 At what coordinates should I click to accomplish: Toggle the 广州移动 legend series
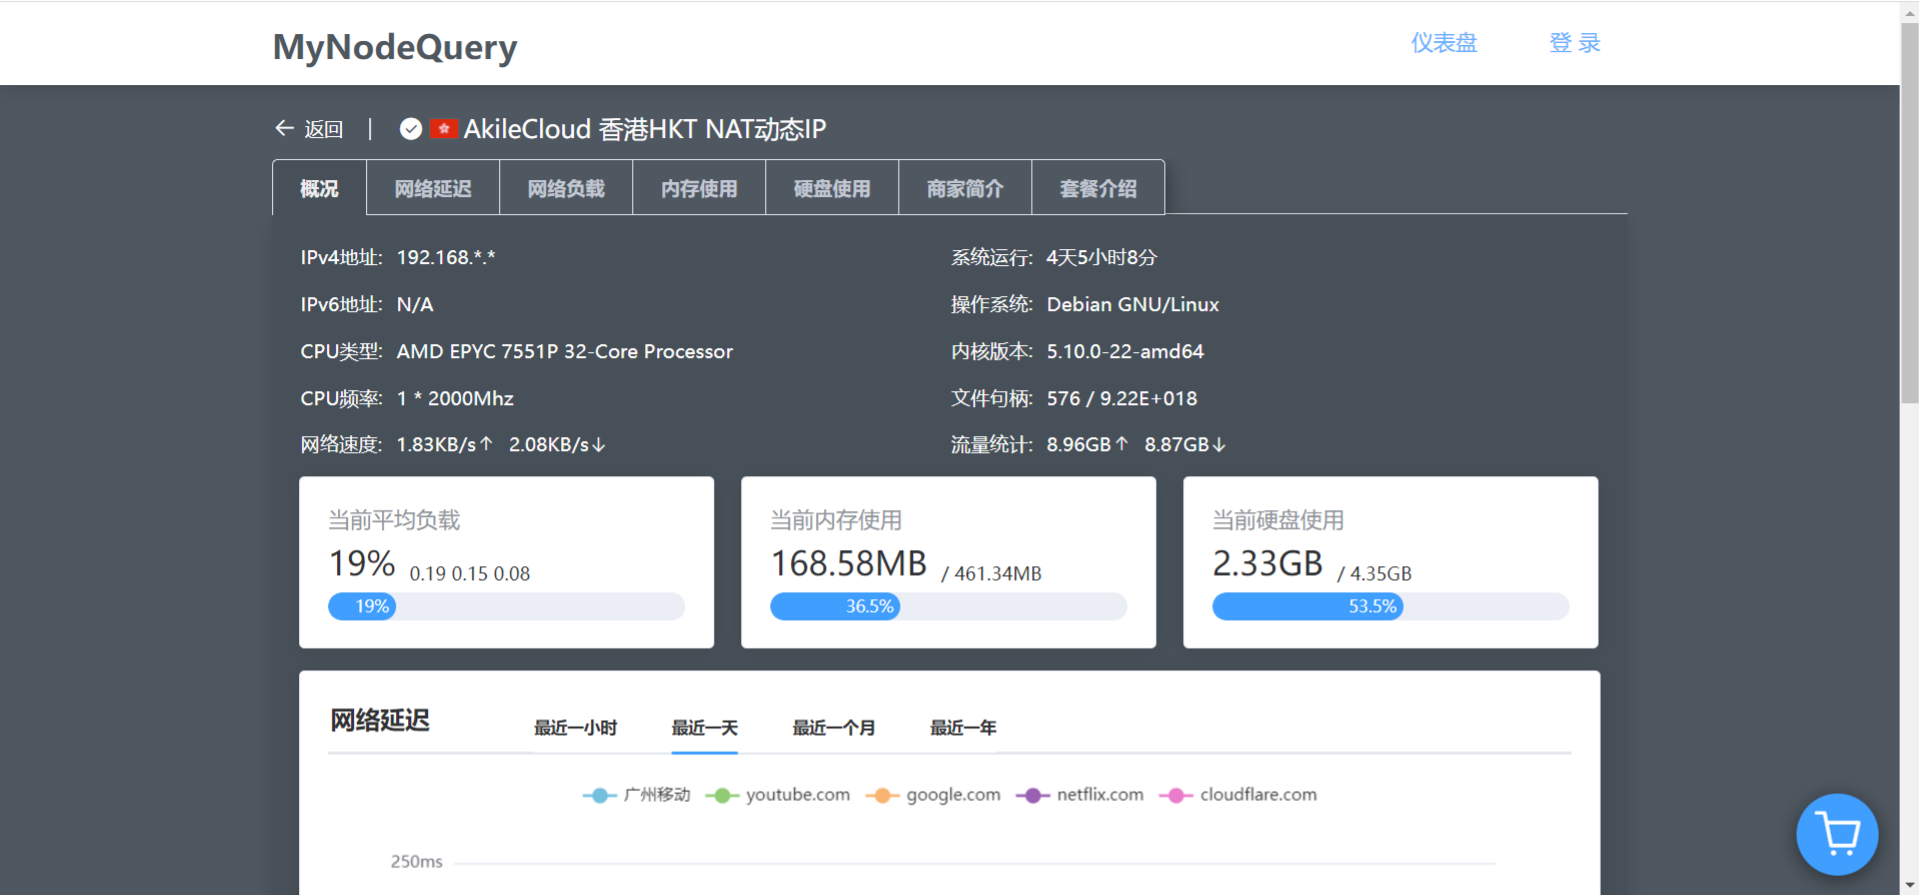[637, 795]
